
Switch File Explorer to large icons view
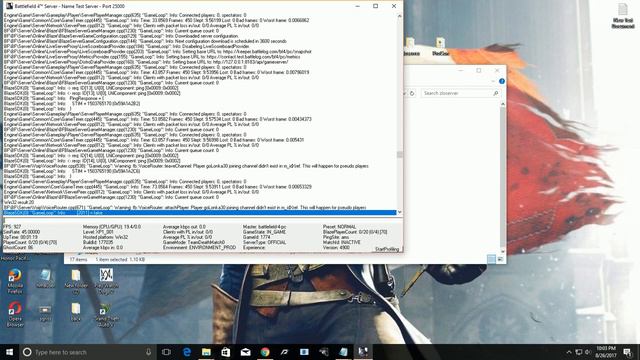click(x=500, y=259)
